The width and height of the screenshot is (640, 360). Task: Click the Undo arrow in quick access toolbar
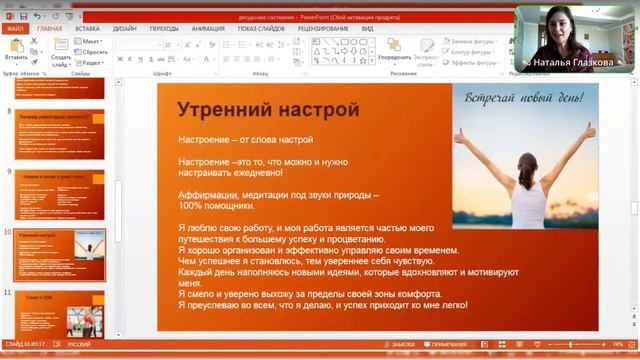click(x=37, y=16)
